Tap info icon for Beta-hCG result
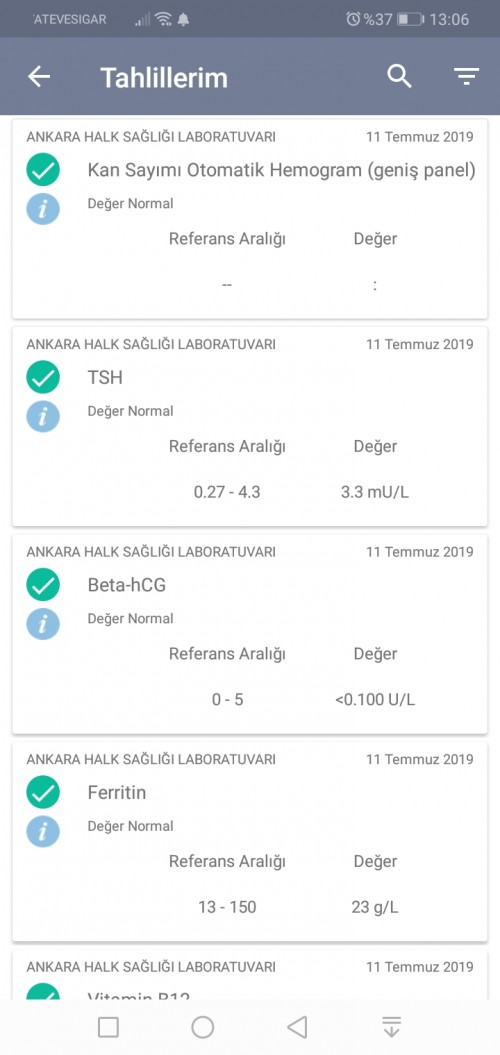Image resolution: width=500 pixels, height=1055 pixels. (43, 624)
